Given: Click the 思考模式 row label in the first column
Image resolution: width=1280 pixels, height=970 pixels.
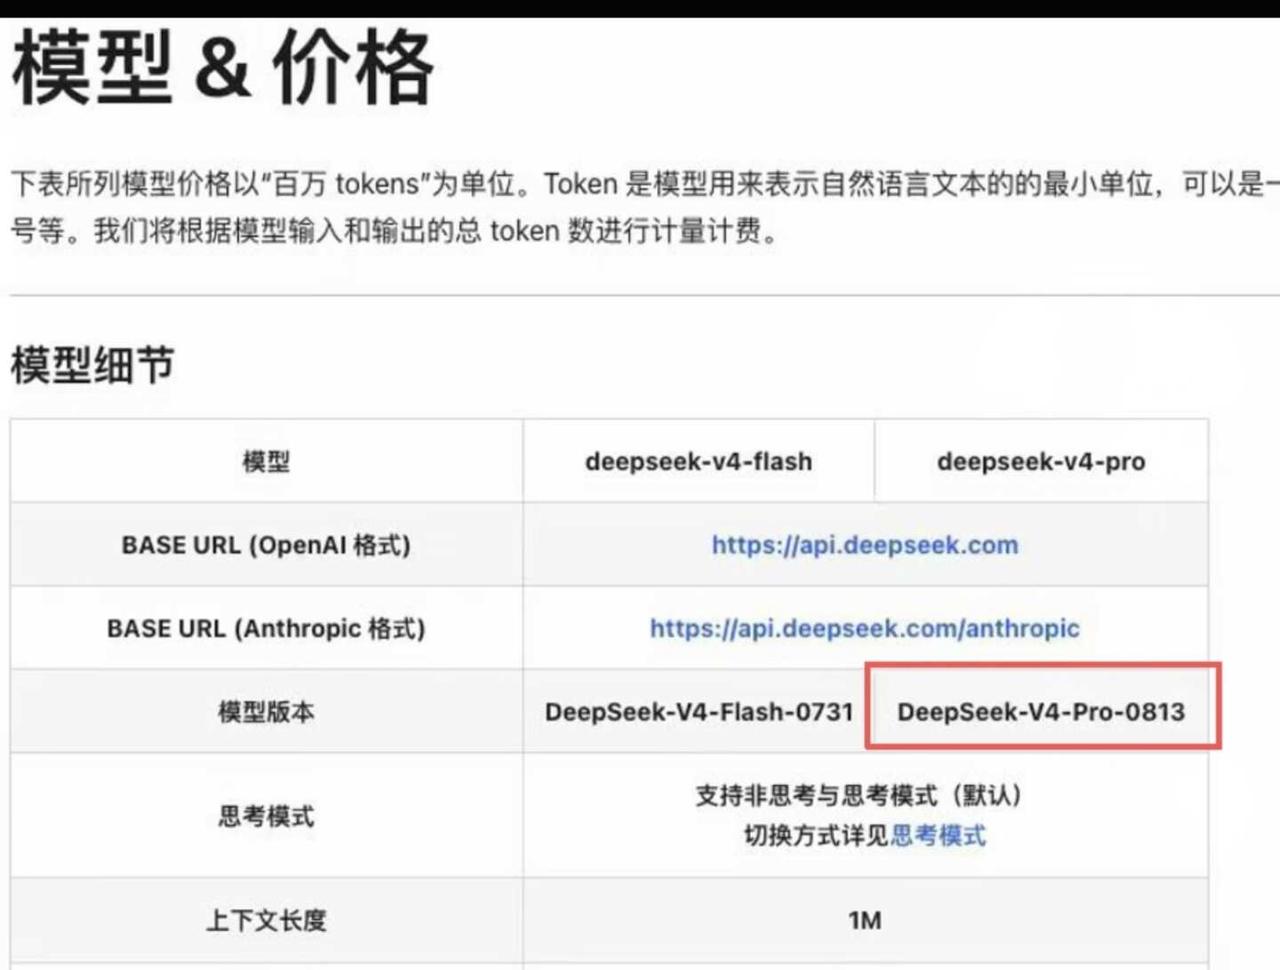Looking at the screenshot, I should tap(266, 816).
